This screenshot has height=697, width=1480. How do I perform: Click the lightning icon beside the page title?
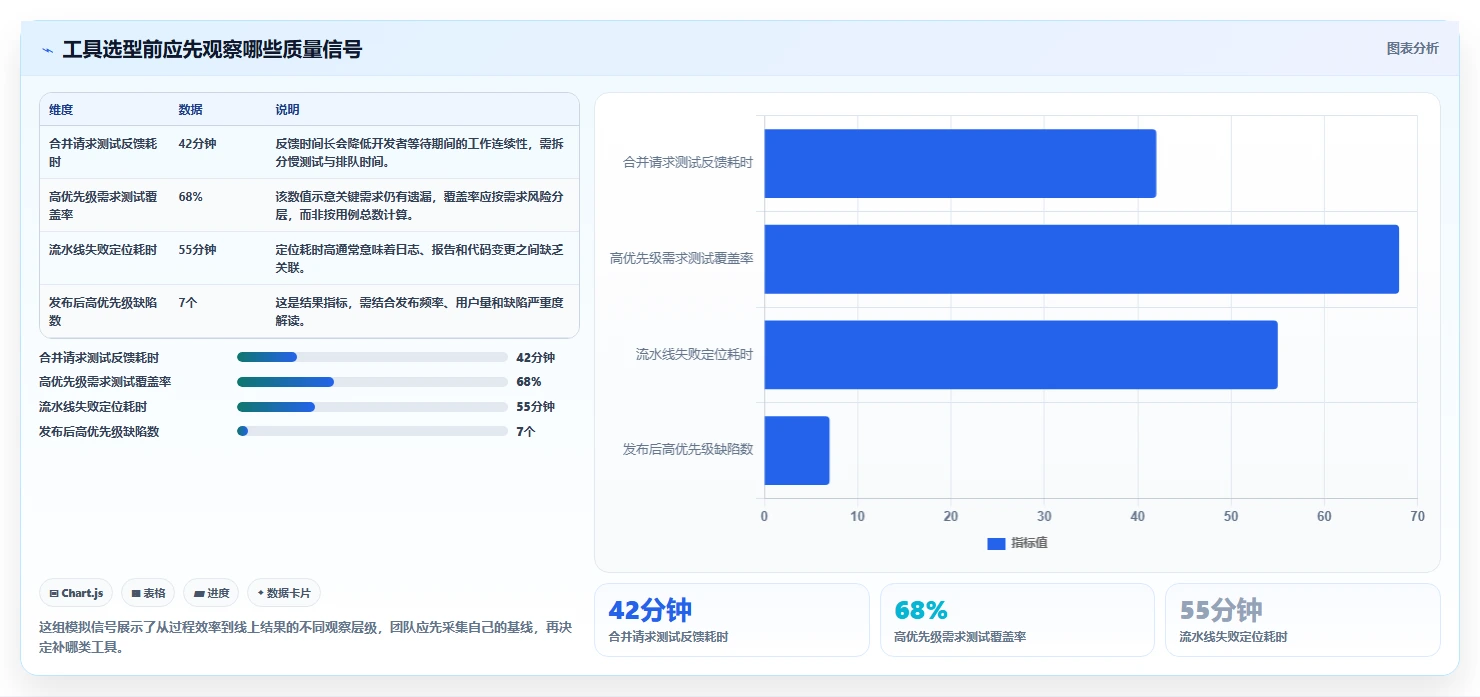[x=47, y=50]
